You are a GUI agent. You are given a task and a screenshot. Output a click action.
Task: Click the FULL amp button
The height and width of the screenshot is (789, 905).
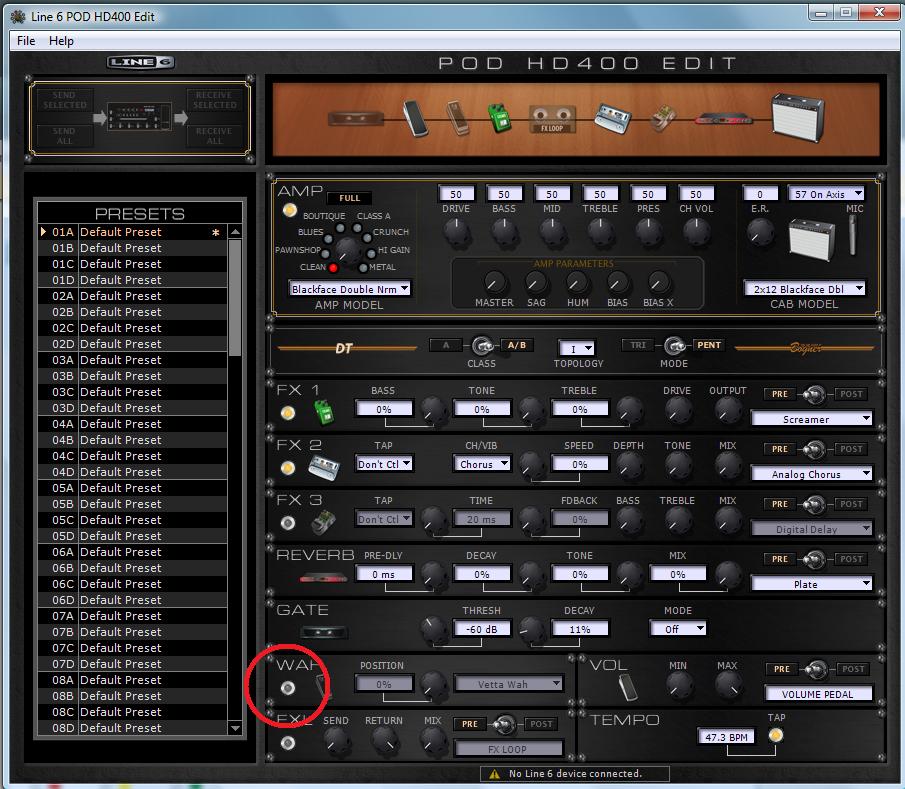pyautogui.click(x=349, y=198)
